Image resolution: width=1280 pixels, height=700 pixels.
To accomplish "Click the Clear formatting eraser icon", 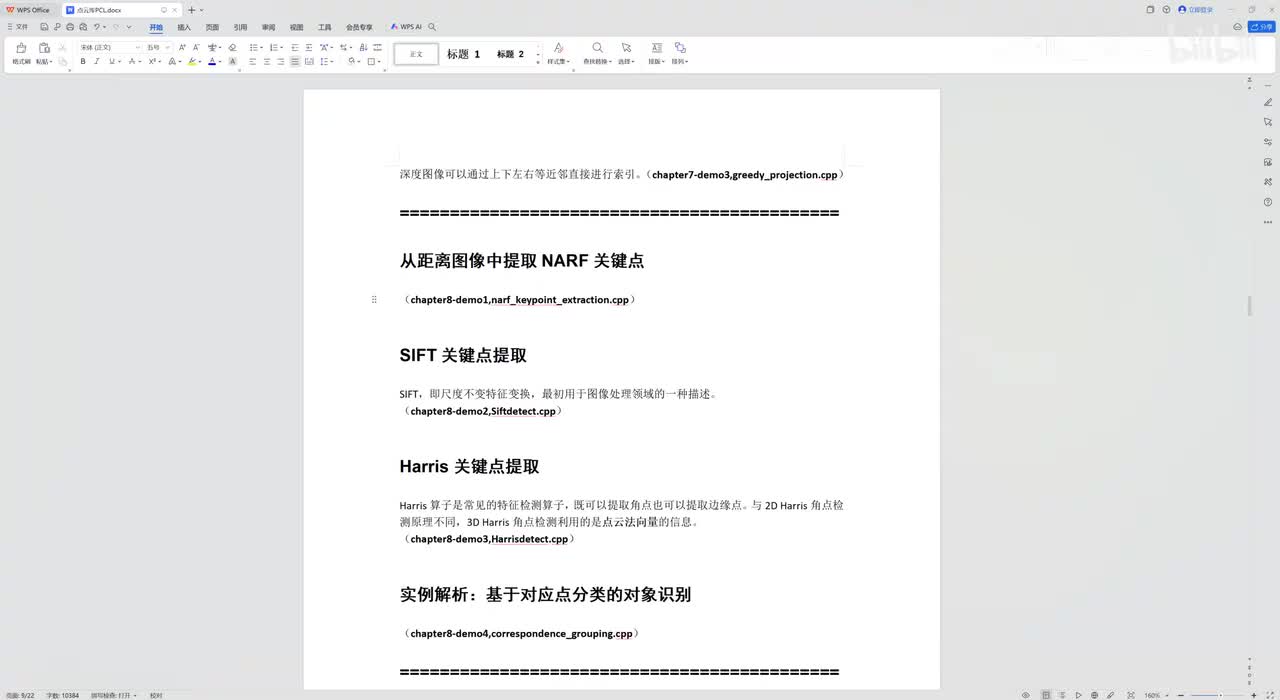I will [x=233, y=47].
